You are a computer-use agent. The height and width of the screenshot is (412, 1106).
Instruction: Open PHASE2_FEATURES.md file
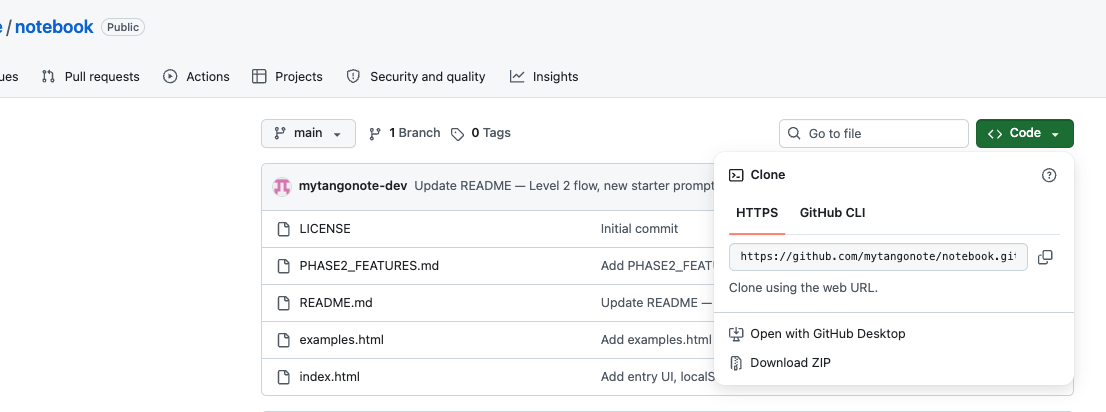pyautogui.click(x=369, y=266)
